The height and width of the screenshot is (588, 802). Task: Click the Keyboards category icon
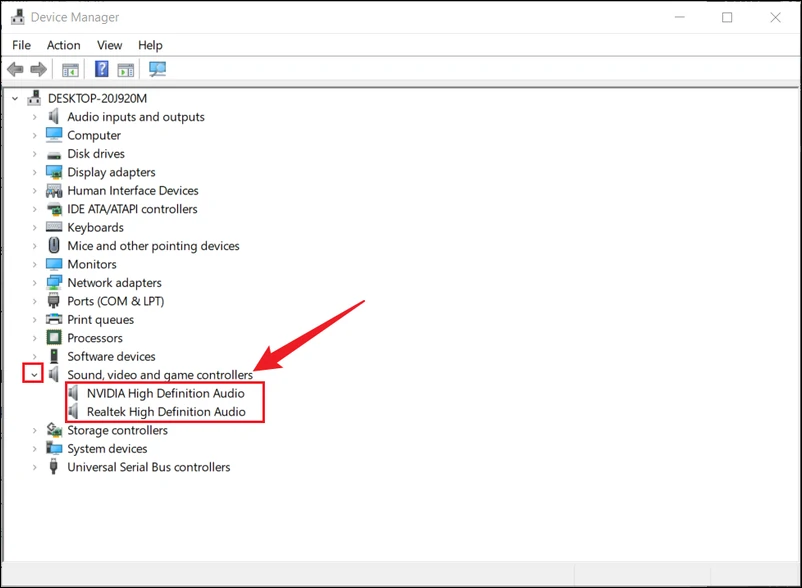54,227
